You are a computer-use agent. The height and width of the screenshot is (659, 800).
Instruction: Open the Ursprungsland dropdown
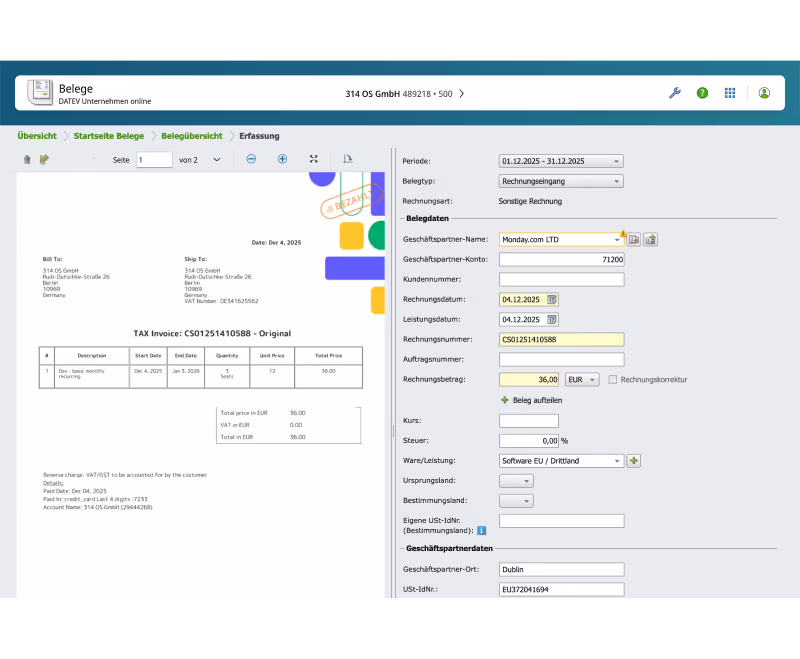[516, 480]
